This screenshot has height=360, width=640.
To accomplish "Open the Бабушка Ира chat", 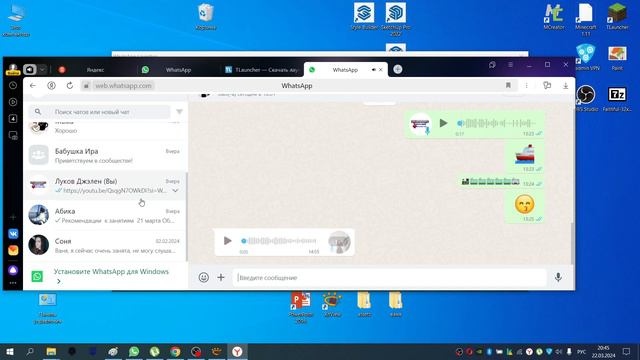I will pos(105,156).
